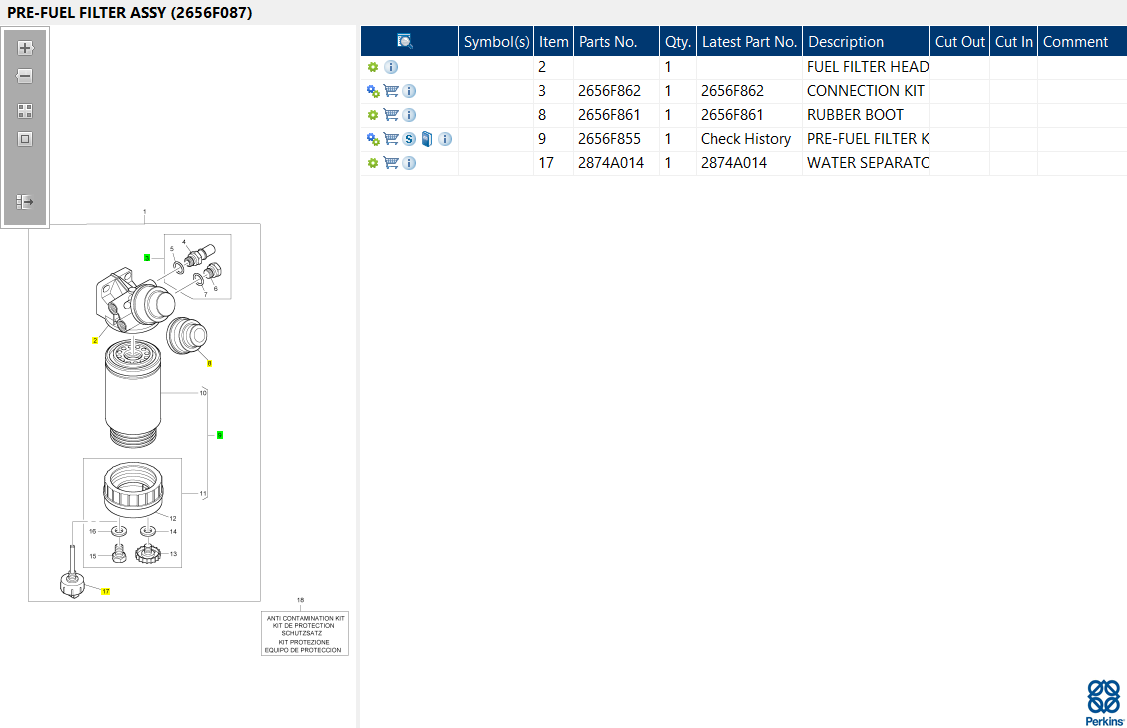Zoom in on the diagram with plus icon

(25, 48)
